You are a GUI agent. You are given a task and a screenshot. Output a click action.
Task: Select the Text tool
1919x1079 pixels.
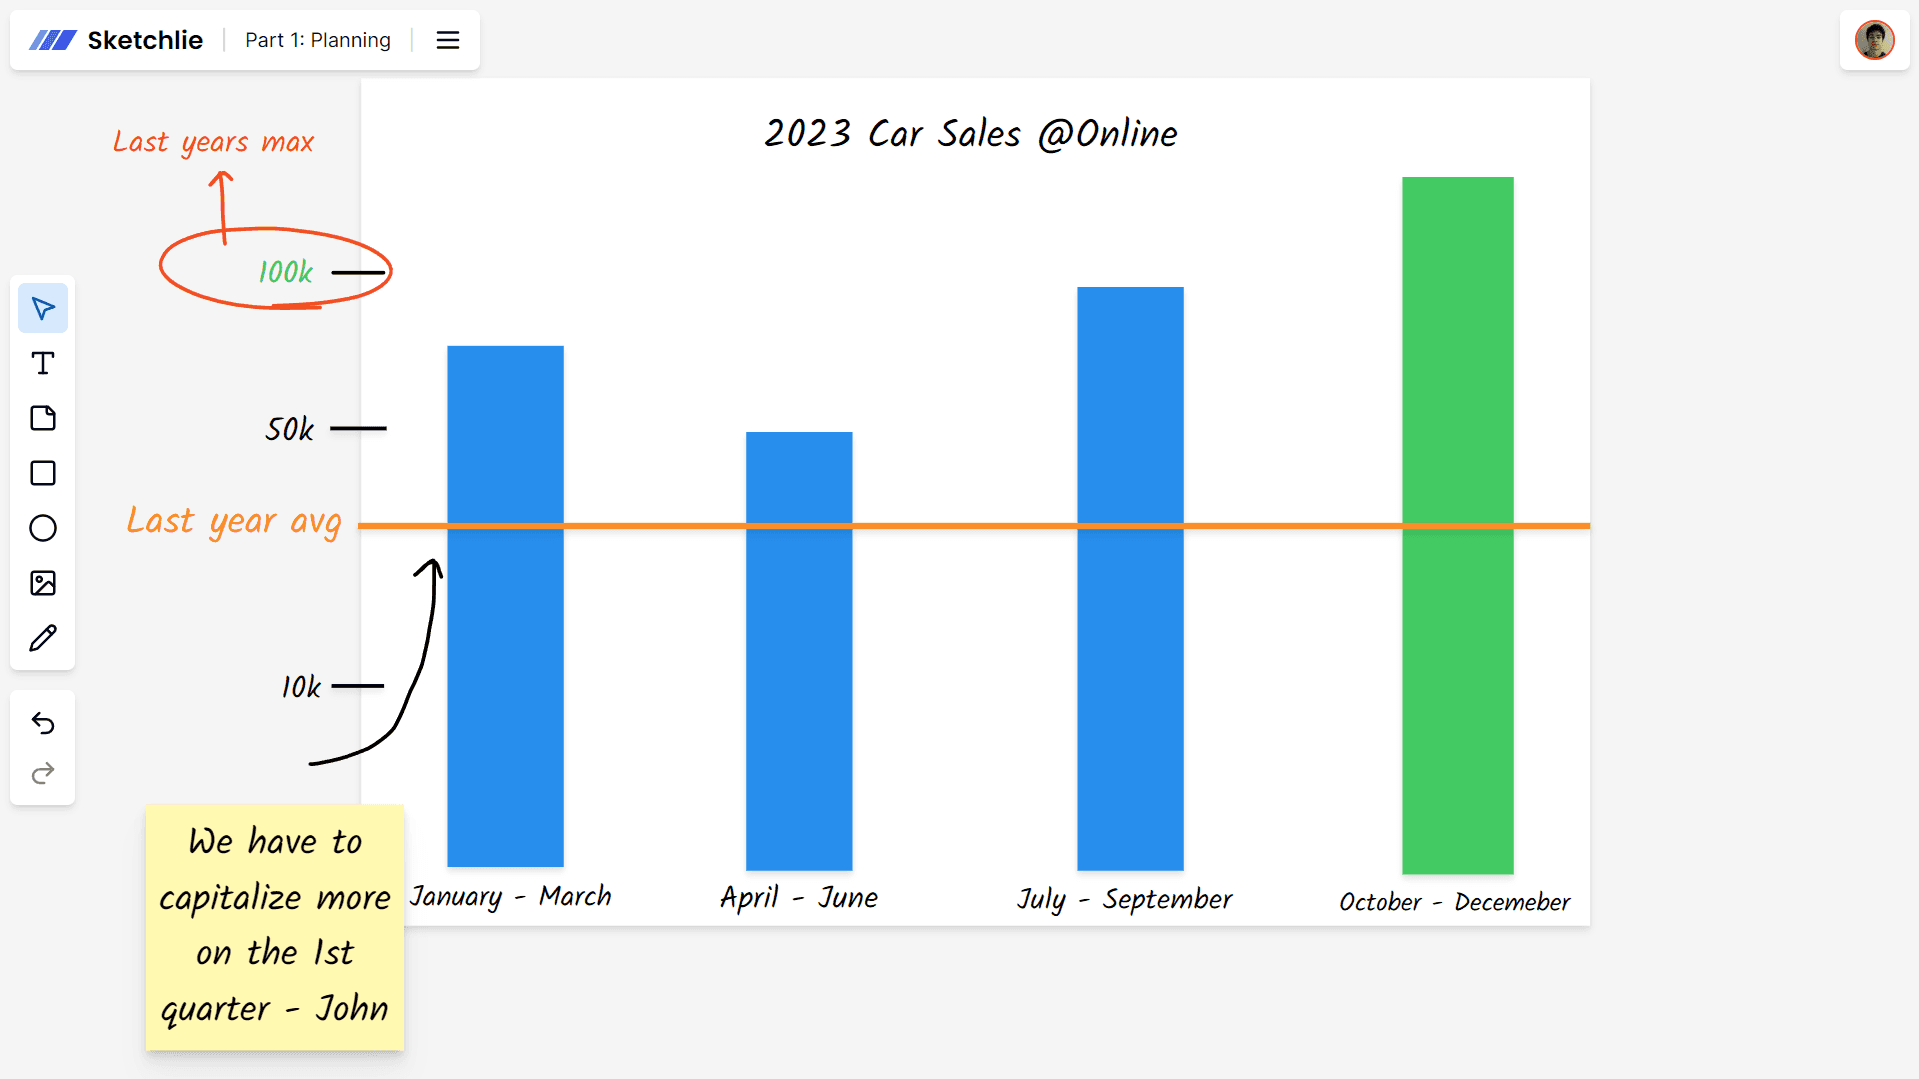(43, 363)
